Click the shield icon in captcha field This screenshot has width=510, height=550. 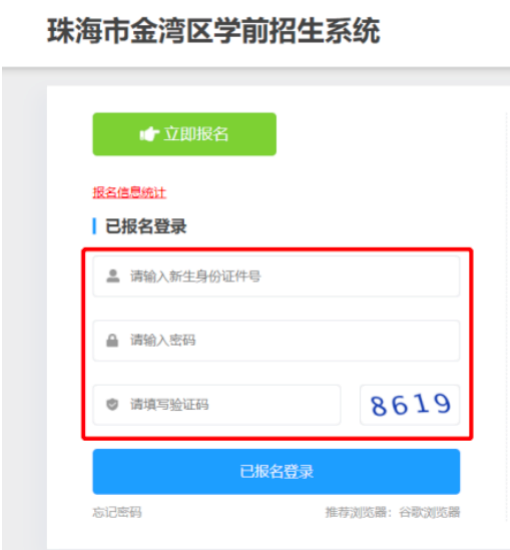point(112,404)
